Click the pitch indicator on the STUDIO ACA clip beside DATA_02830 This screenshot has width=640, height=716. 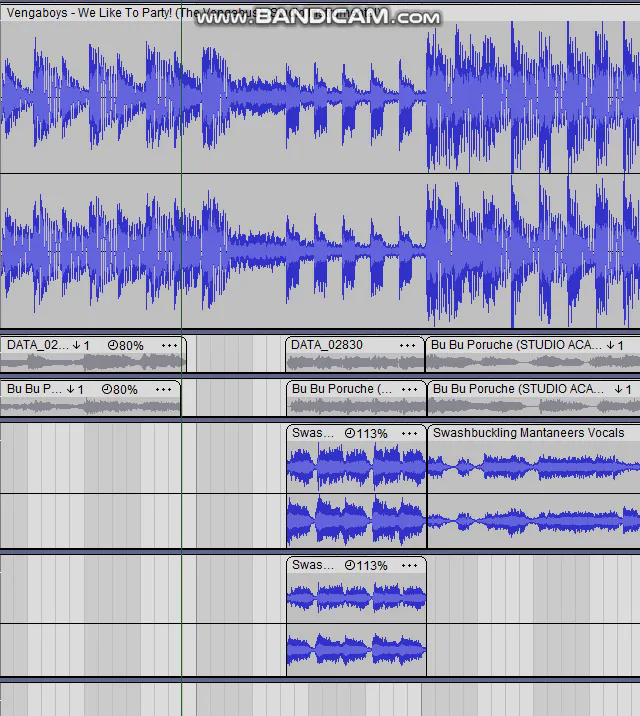615,345
